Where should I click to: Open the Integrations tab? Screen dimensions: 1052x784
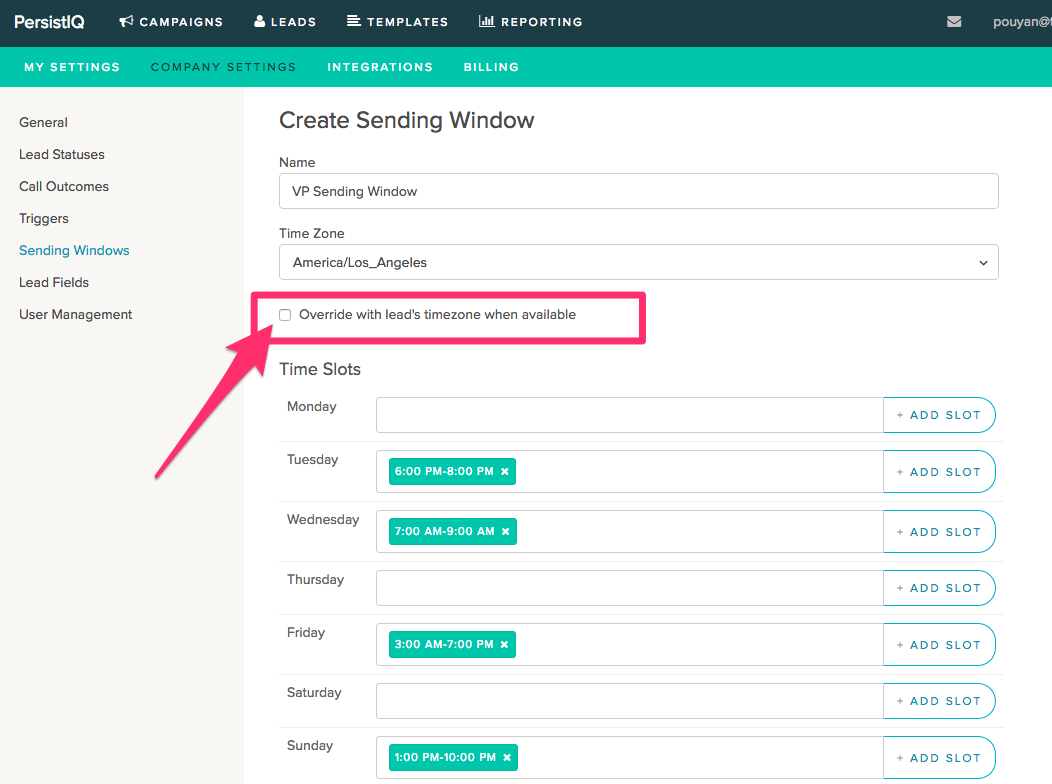[380, 67]
